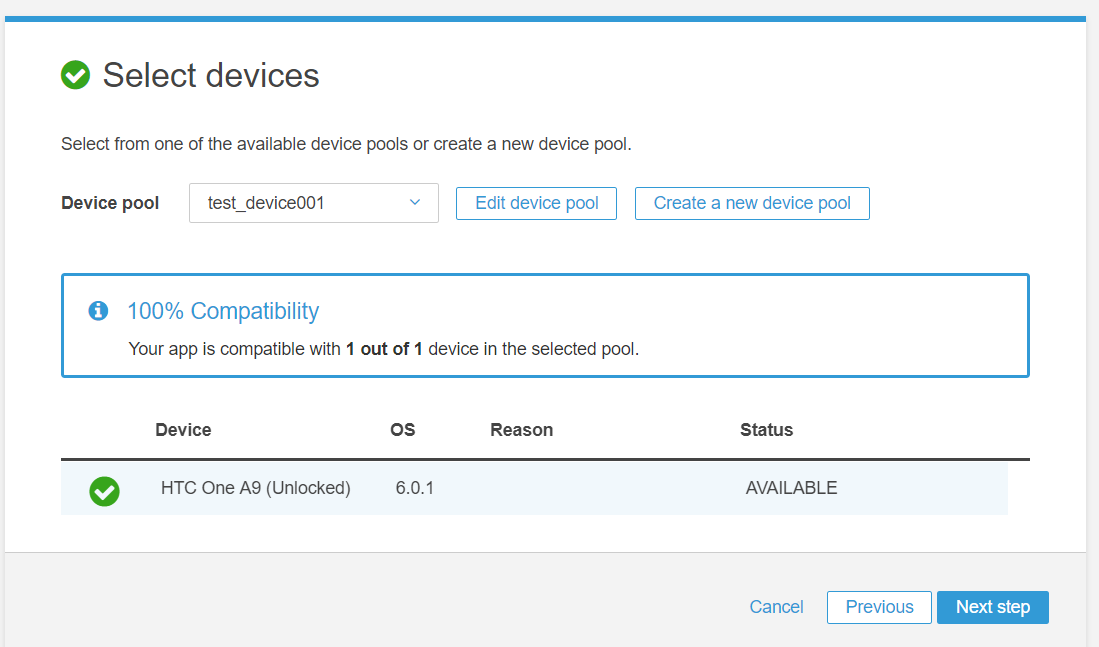
Task: Click the Status column header
Action: (x=766, y=429)
